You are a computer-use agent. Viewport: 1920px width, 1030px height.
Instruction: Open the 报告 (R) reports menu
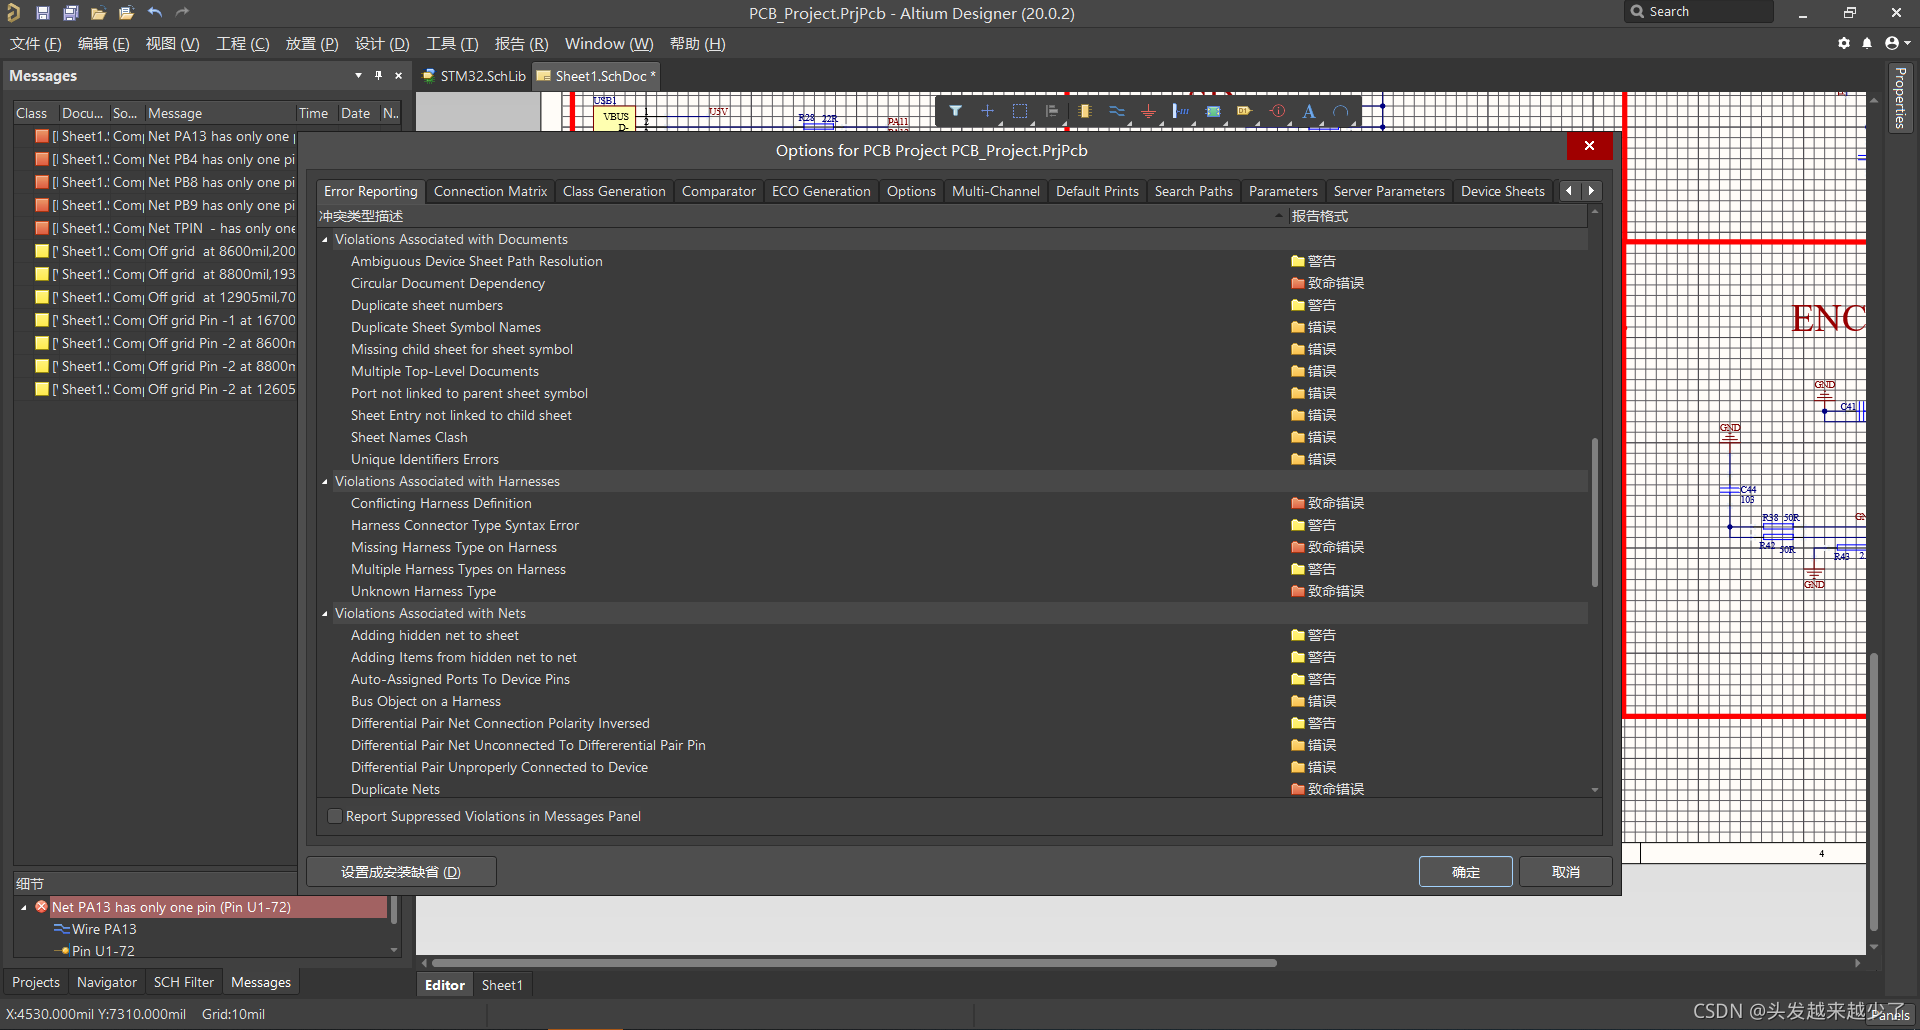click(521, 44)
